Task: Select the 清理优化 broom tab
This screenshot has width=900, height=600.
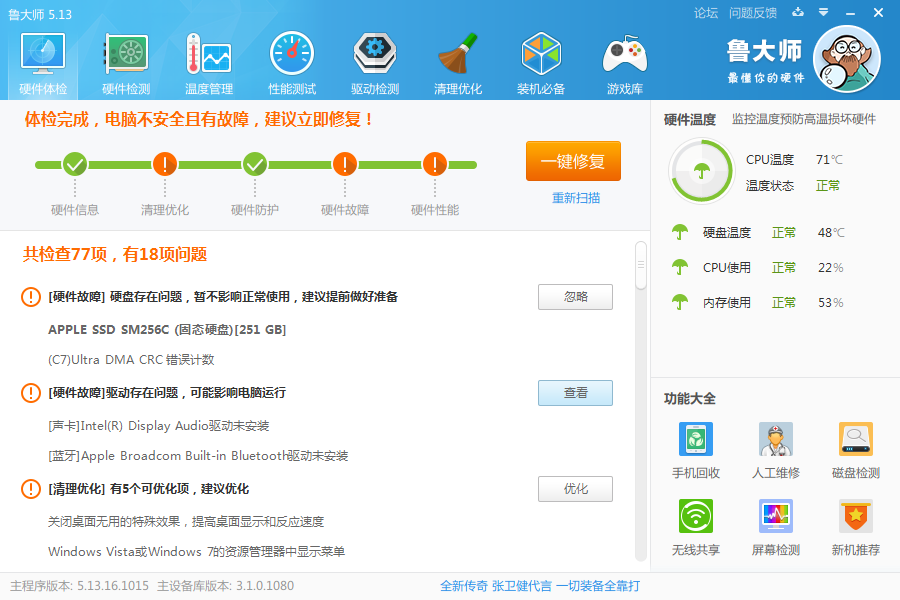Action: 457,64
